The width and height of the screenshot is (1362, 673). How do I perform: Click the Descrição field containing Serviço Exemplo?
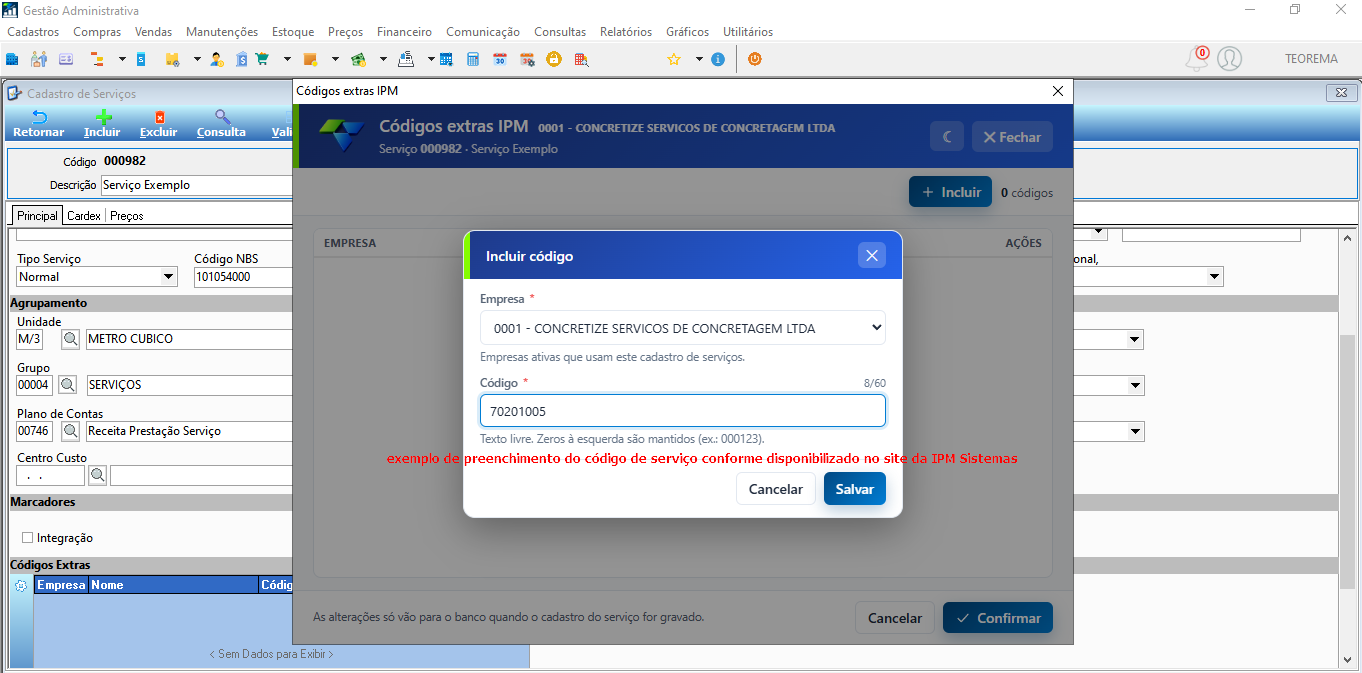click(196, 185)
